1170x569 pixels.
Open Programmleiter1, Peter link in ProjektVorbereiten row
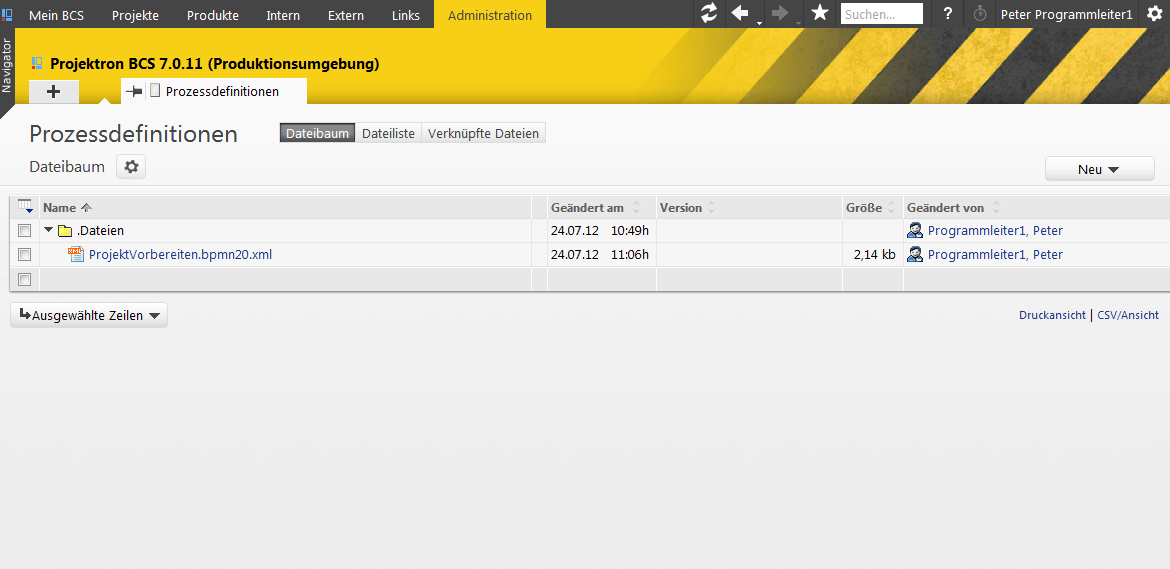pos(995,254)
